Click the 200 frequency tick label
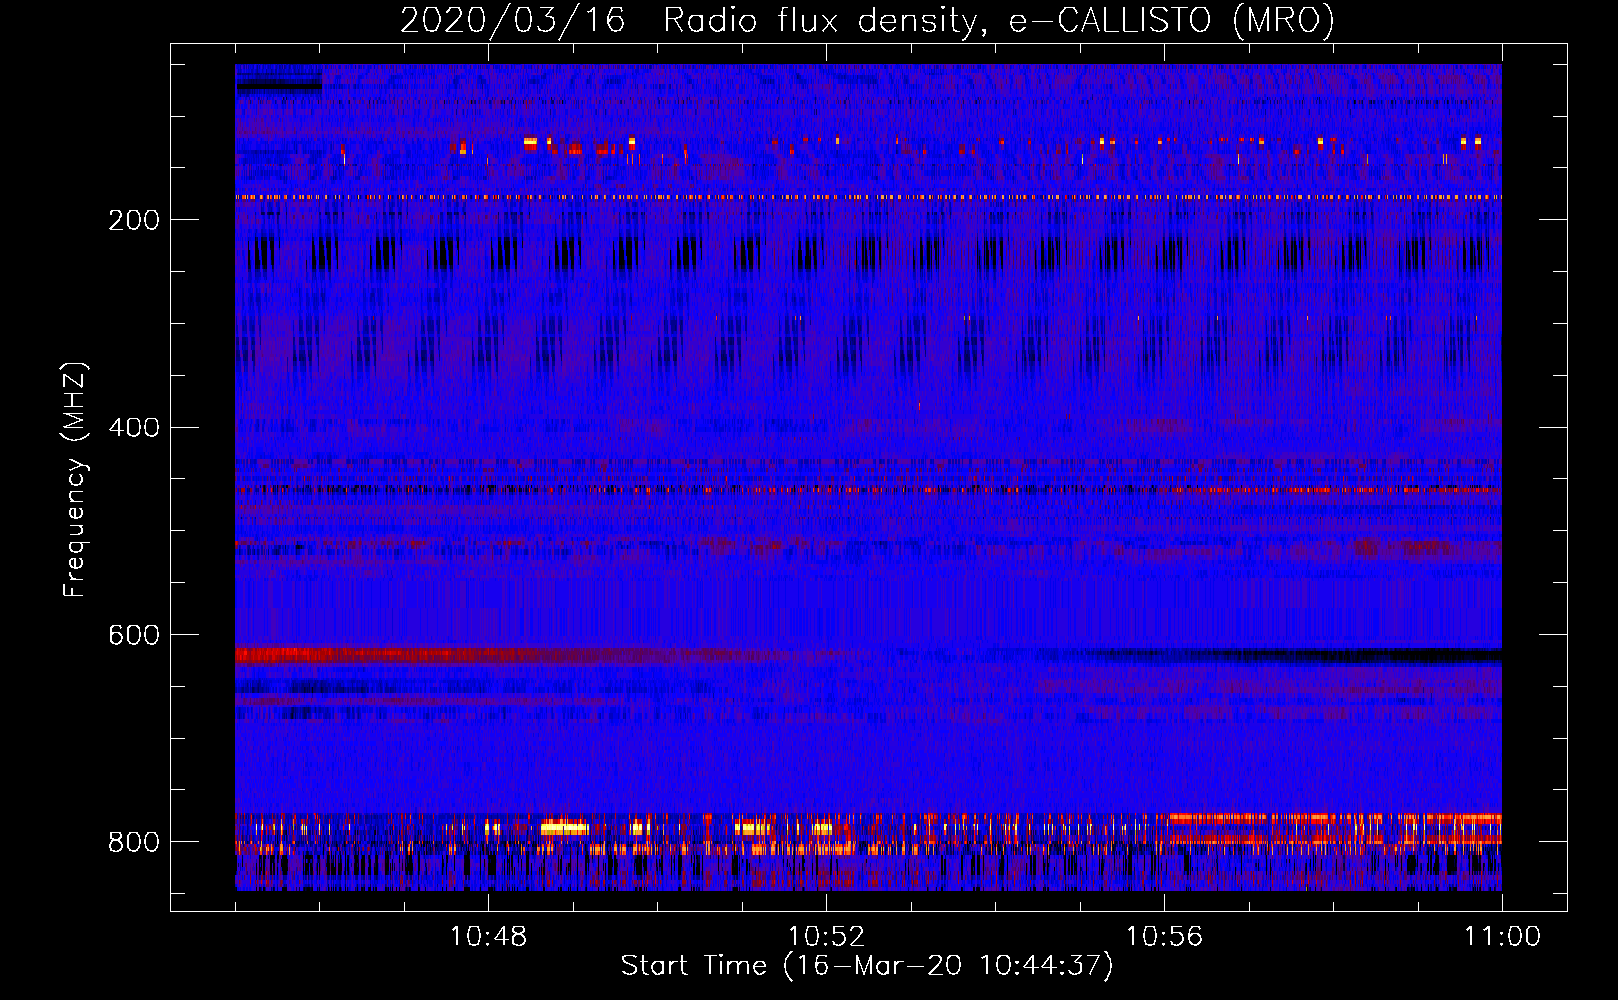1618x1000 pixels. (134, 220)
